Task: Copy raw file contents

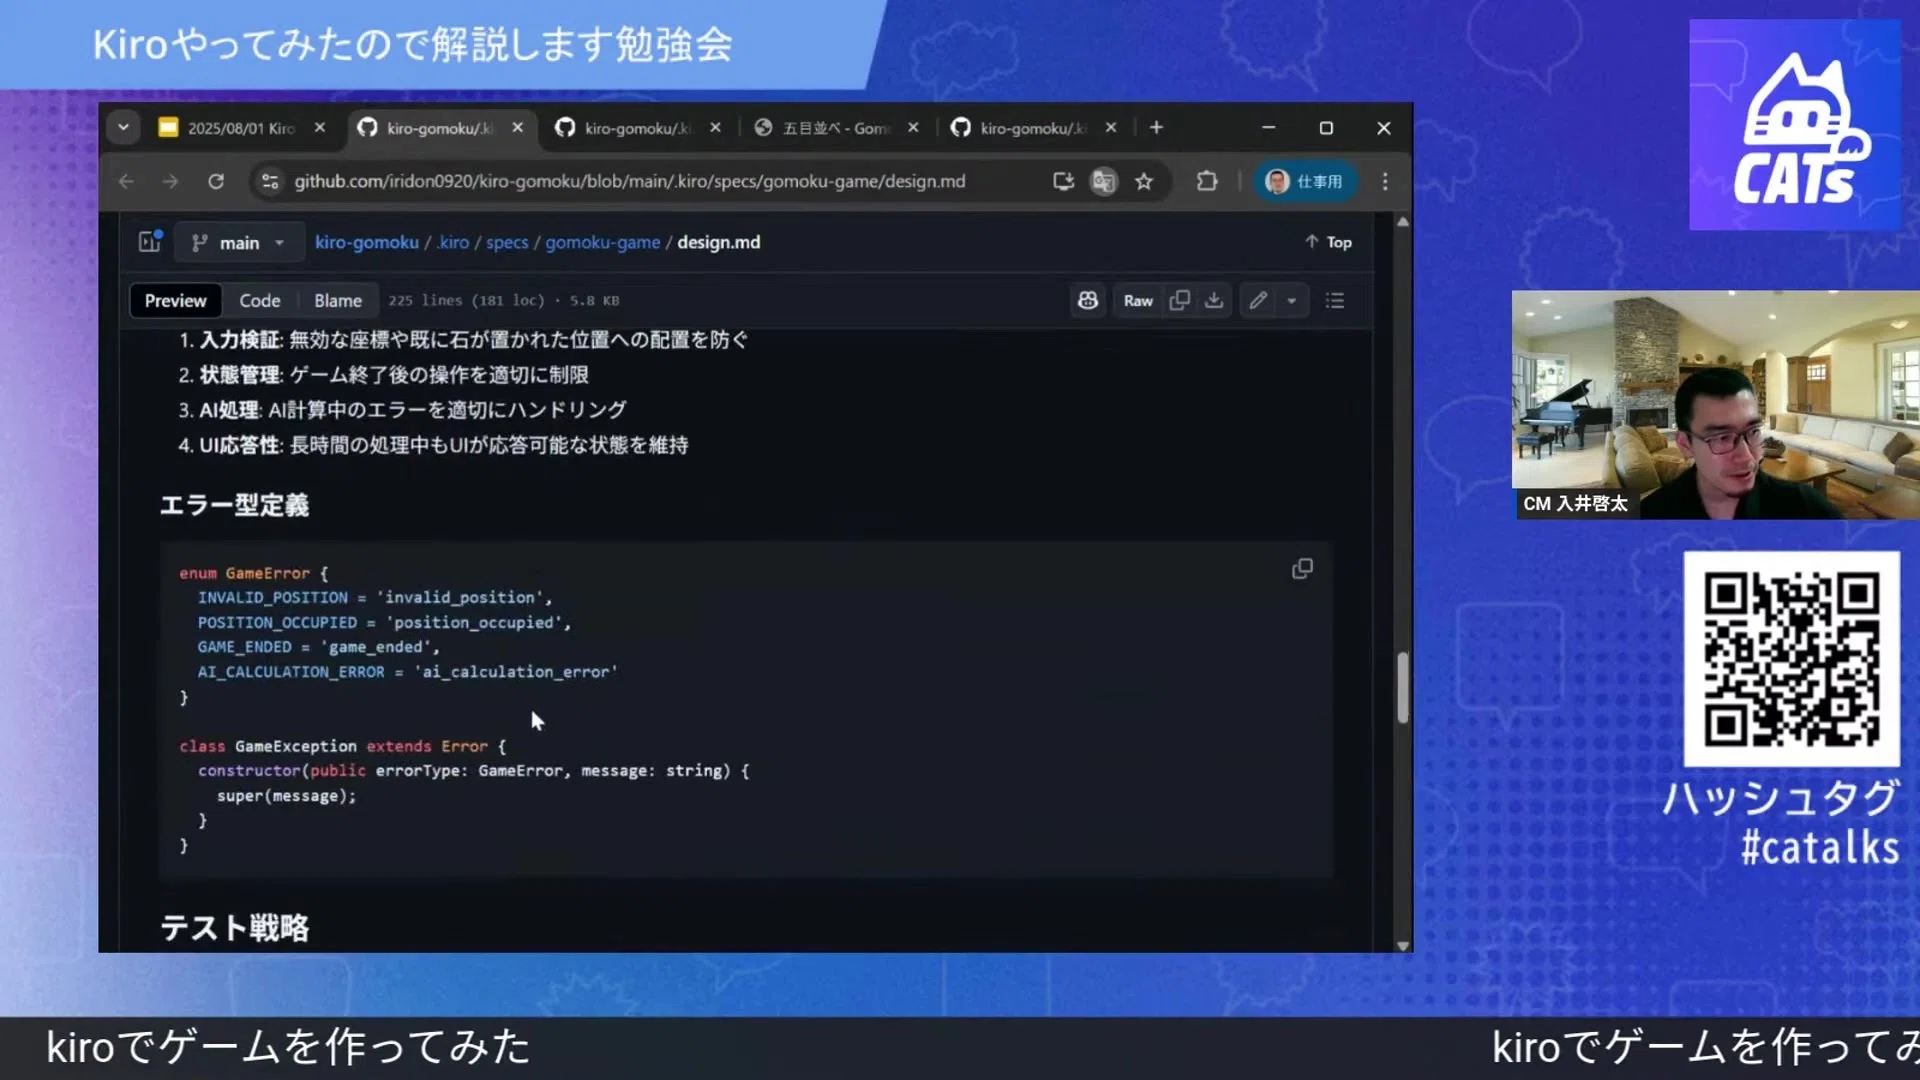Action: pos(1180,300)
